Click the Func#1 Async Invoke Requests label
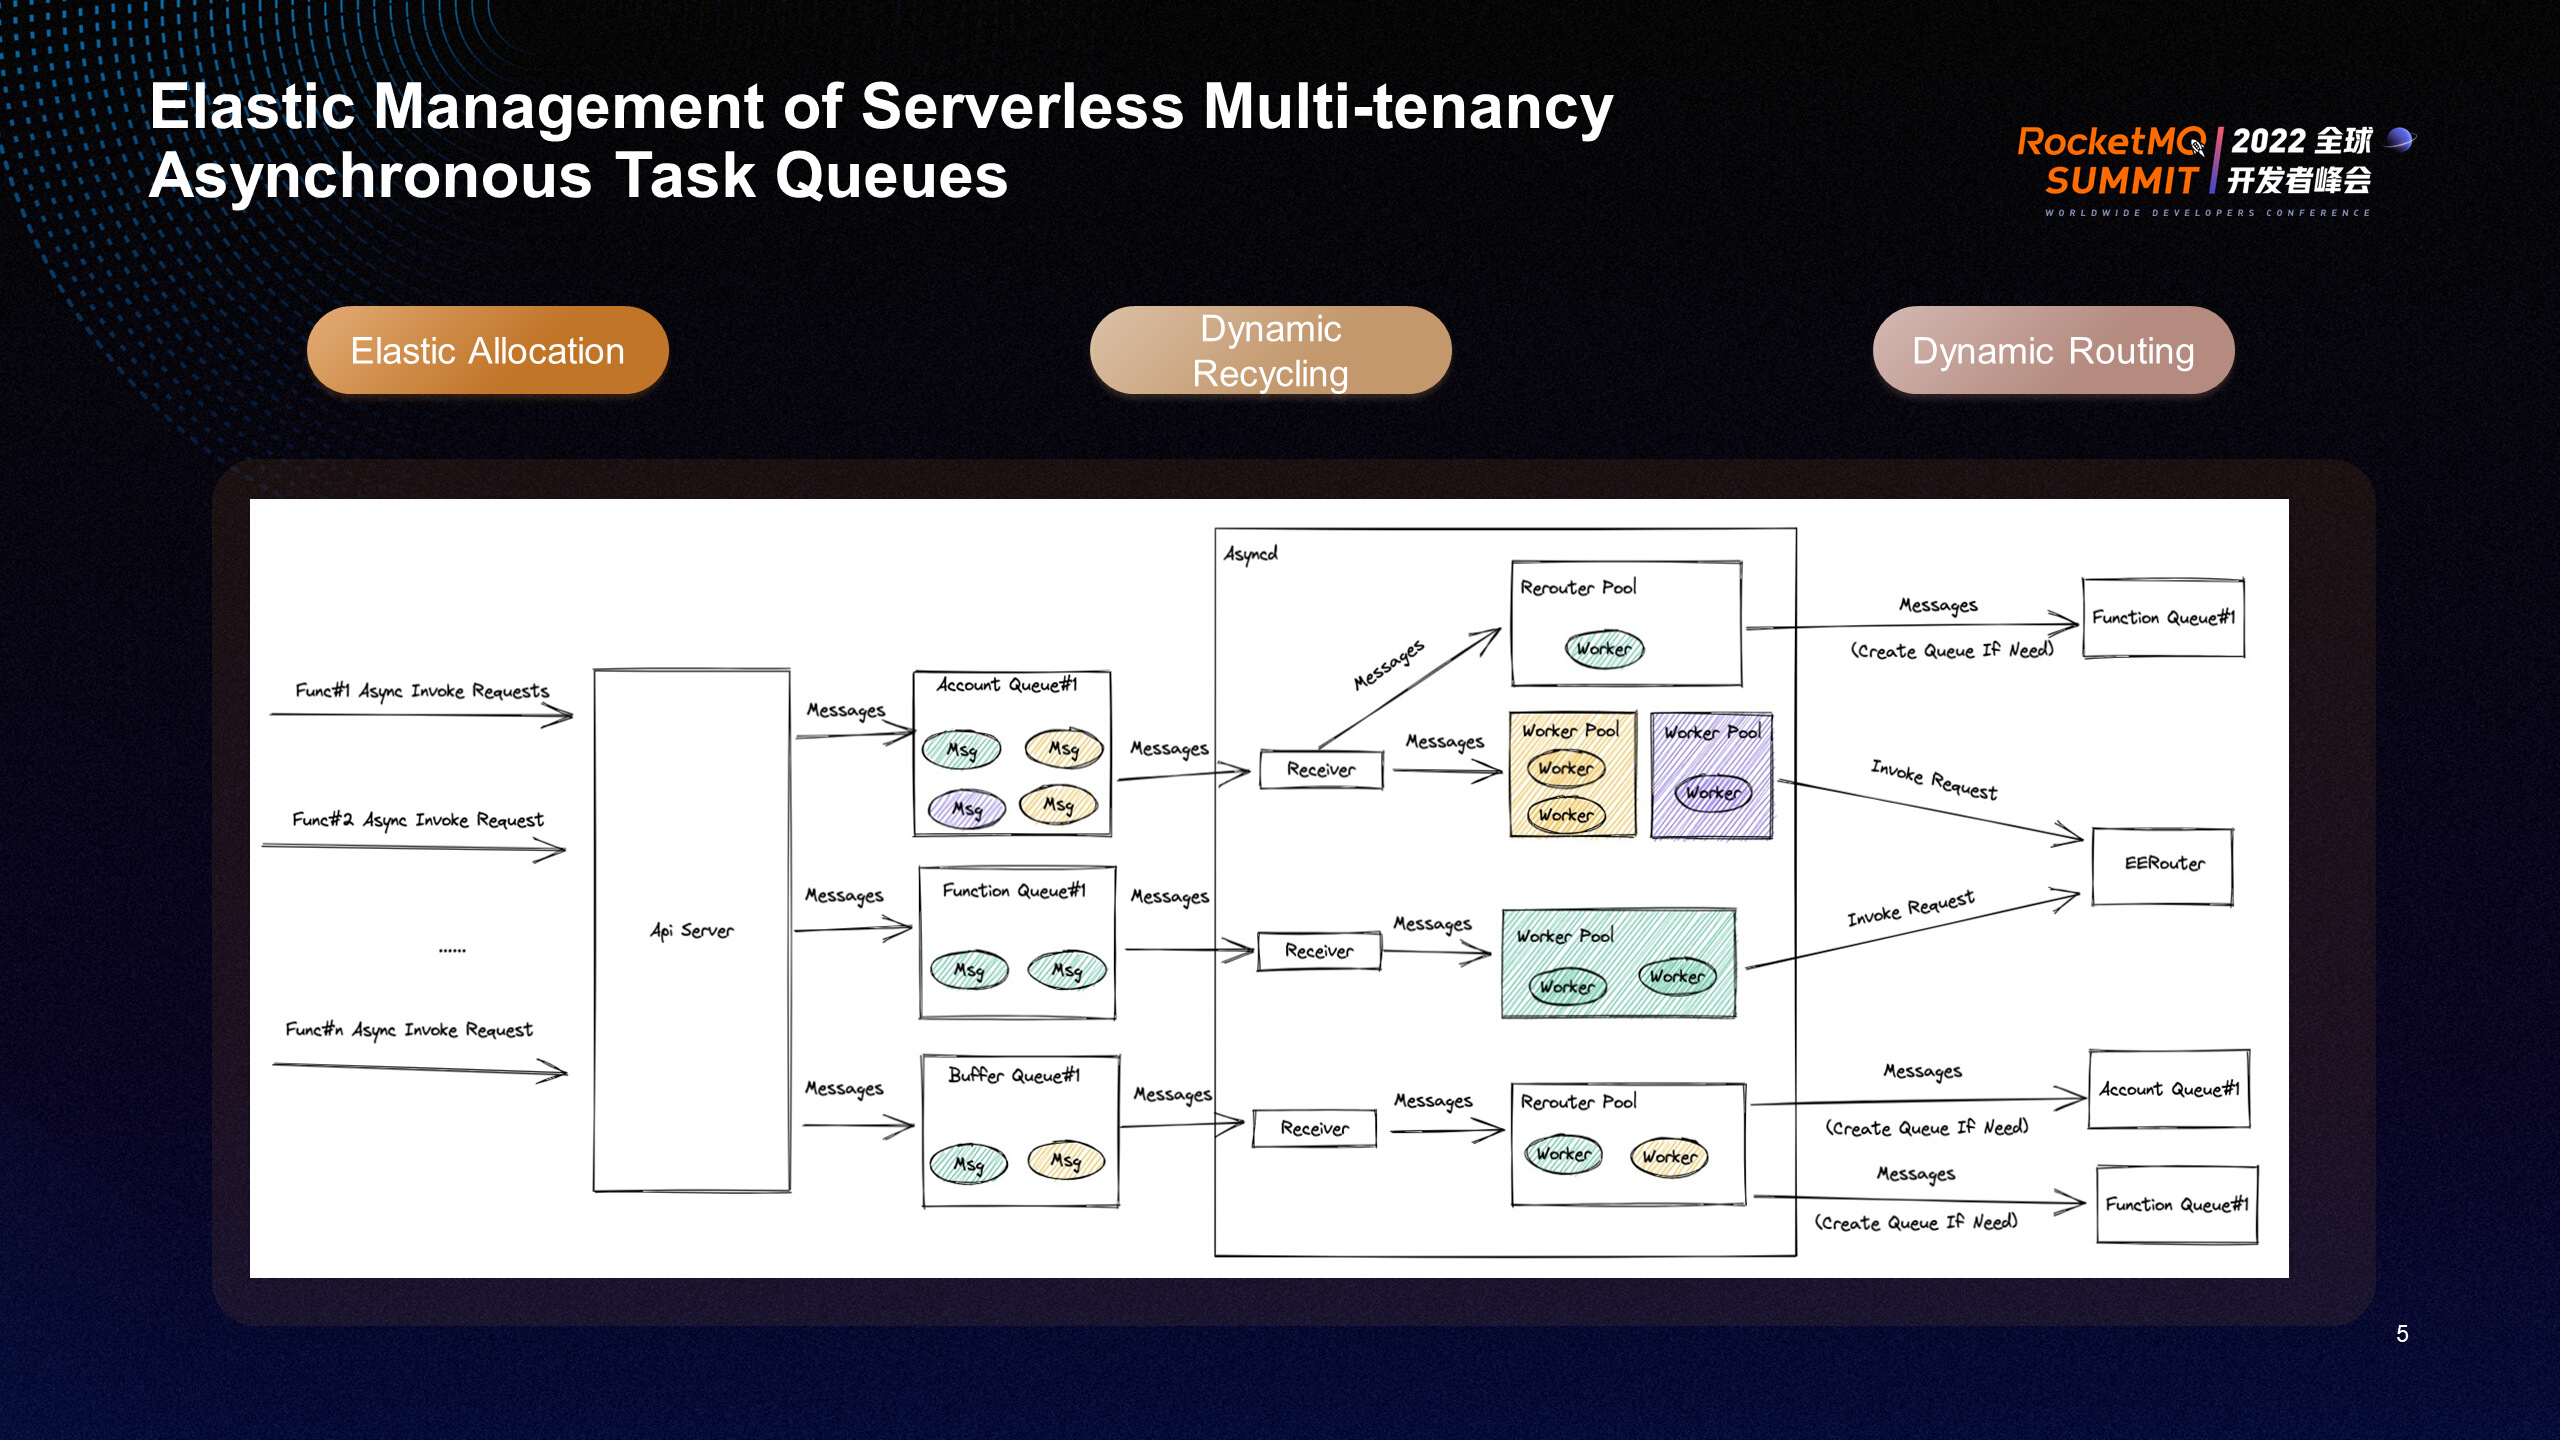This screenshot has width=2560, height=1440. [422, 691]
